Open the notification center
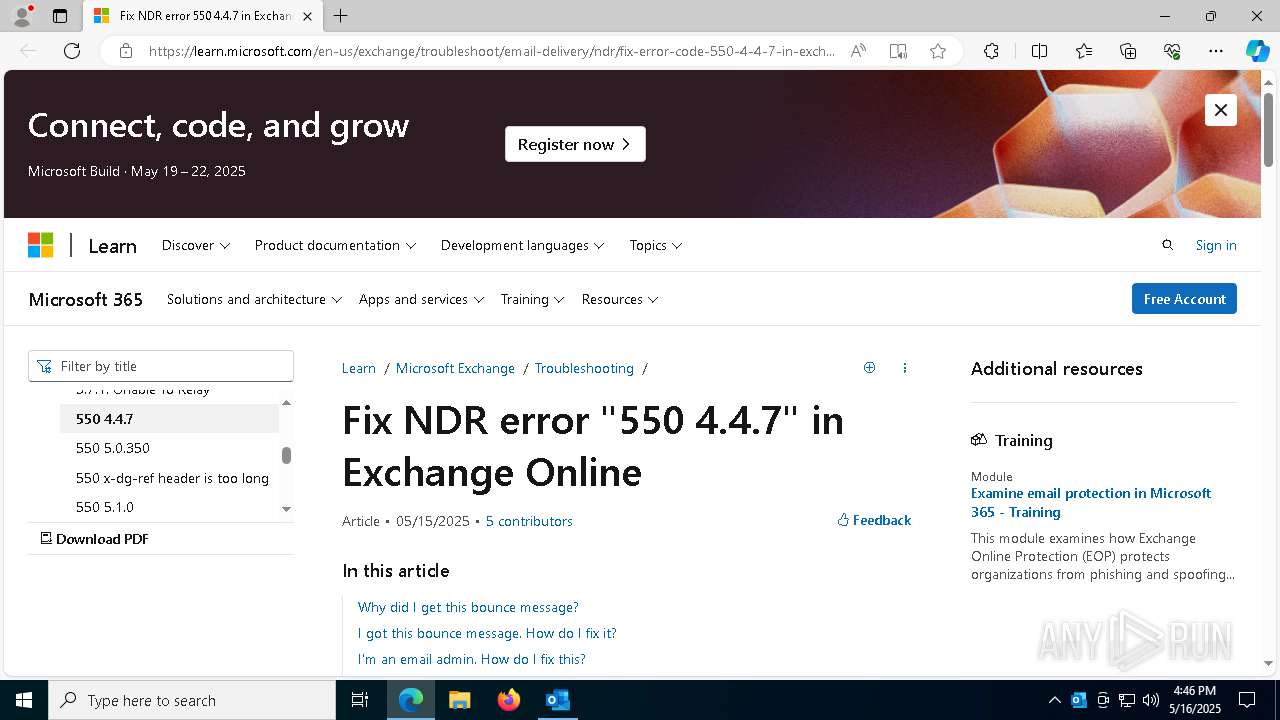The height and width of the screenshot is (720, 1280). (x=1247, y=700)
